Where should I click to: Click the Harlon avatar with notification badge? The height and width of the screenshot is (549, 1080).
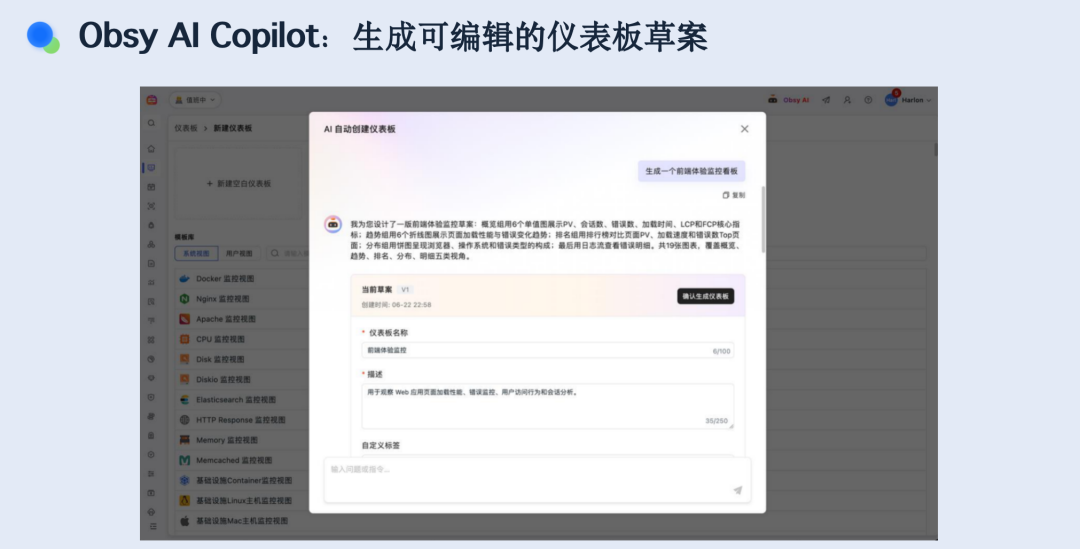892,99
